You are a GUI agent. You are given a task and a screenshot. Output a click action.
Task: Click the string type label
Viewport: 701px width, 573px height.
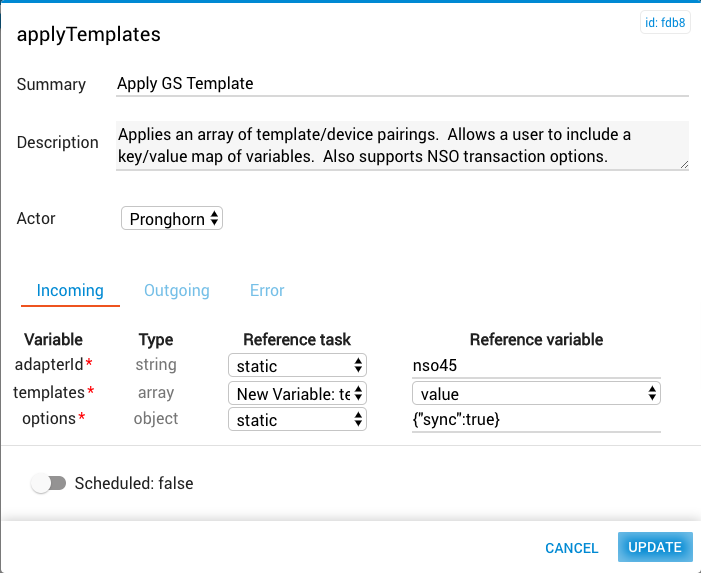point(156,365)
